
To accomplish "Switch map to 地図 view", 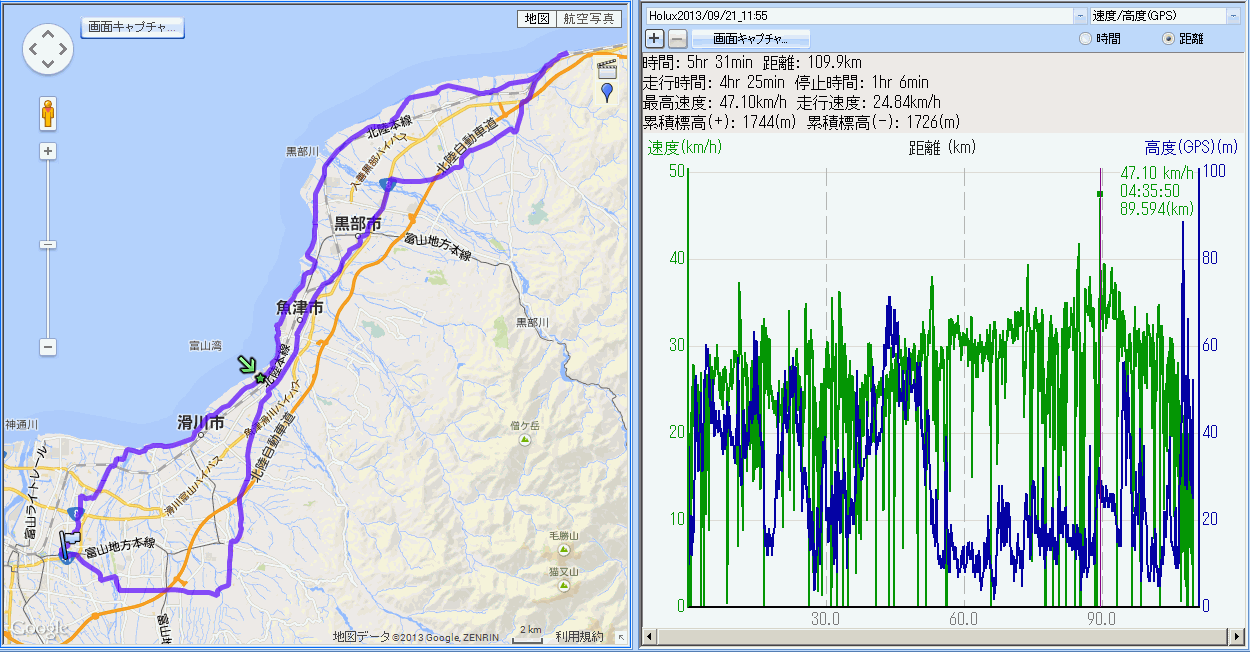I will 536,19.
